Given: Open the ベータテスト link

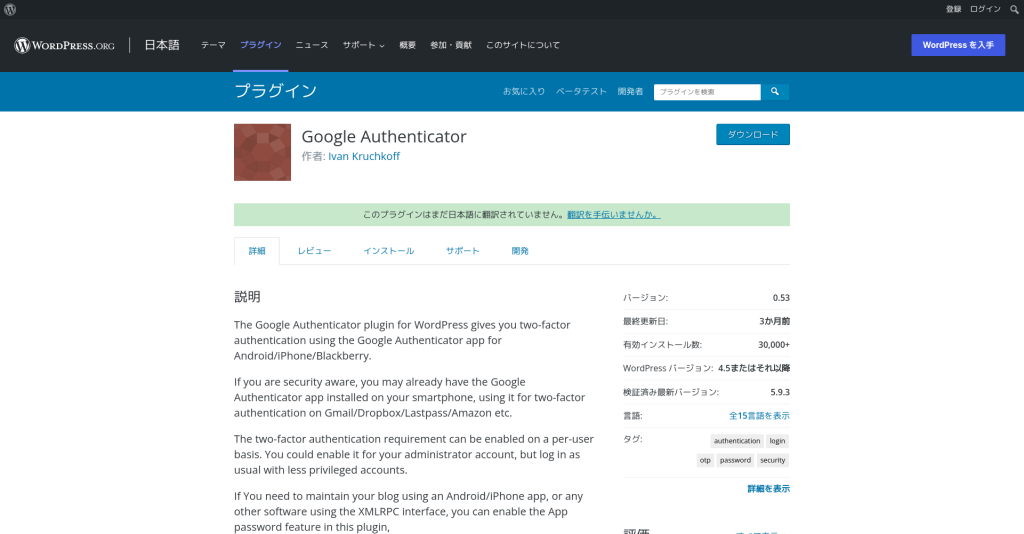Looking at the screenshot, I should coord(581,91).
